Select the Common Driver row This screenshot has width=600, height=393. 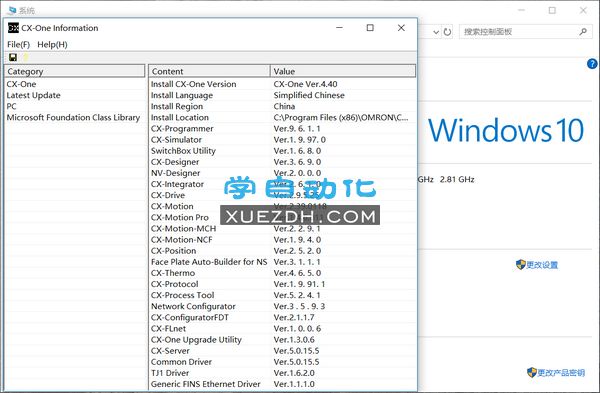pos(282,362)
